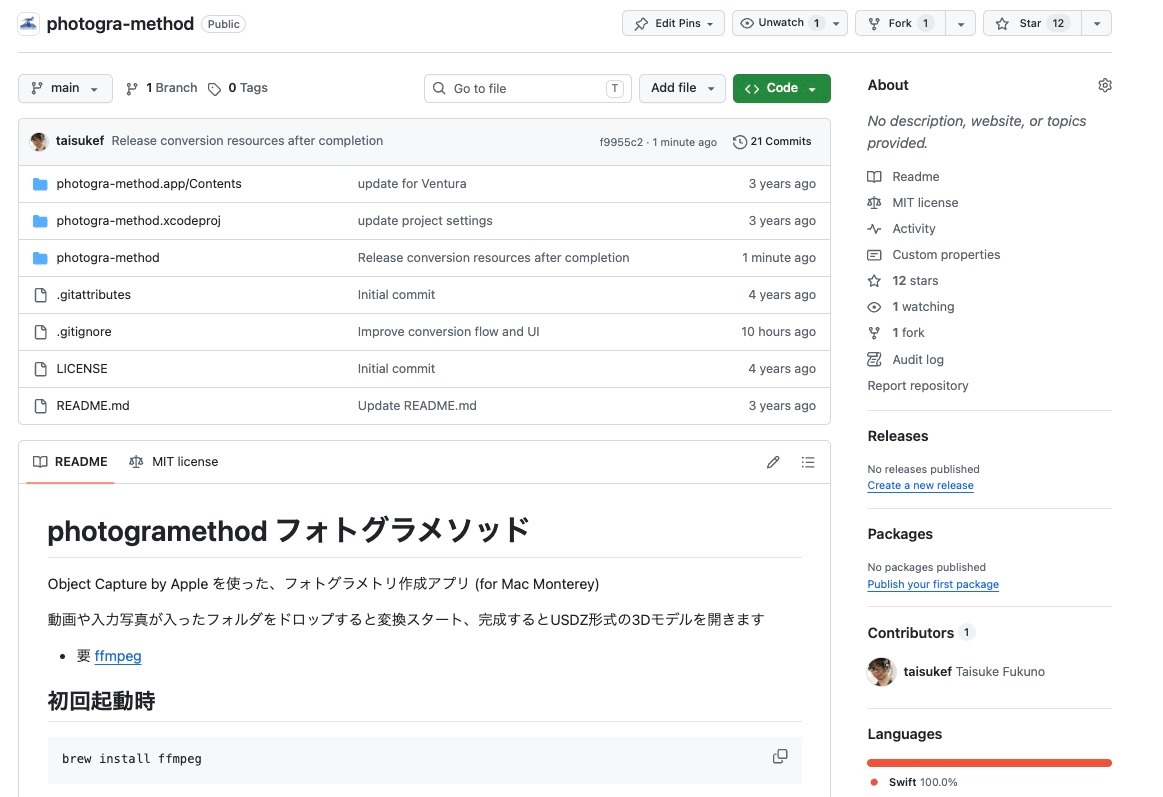This screenshot has height=797, width=1163.
Task: Click the About settings gear icon
Action: [1104, 86]
